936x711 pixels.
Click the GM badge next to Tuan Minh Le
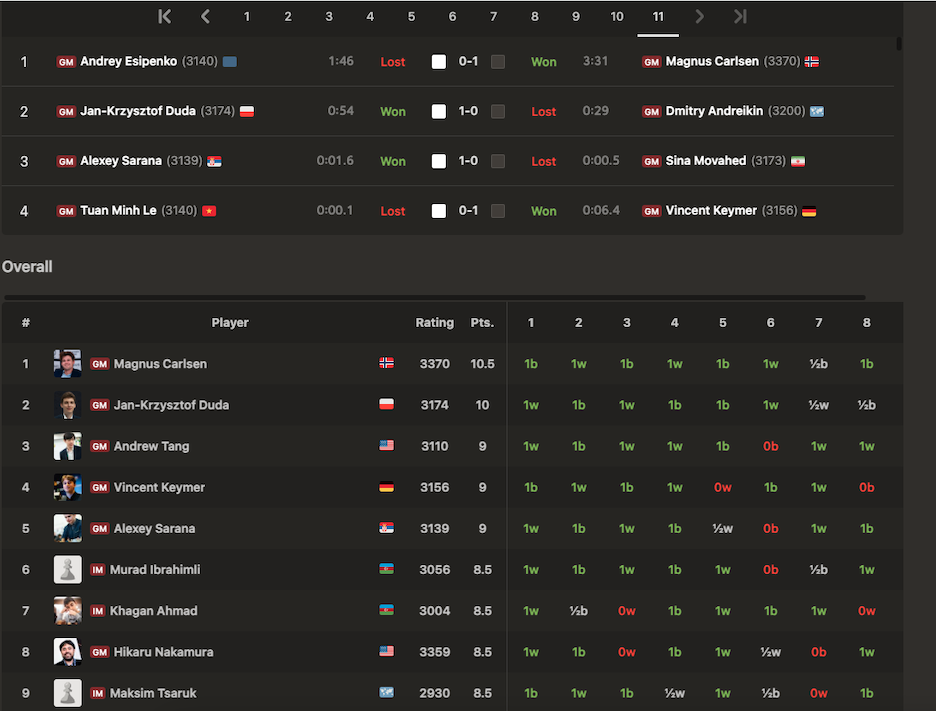[66, 211]
